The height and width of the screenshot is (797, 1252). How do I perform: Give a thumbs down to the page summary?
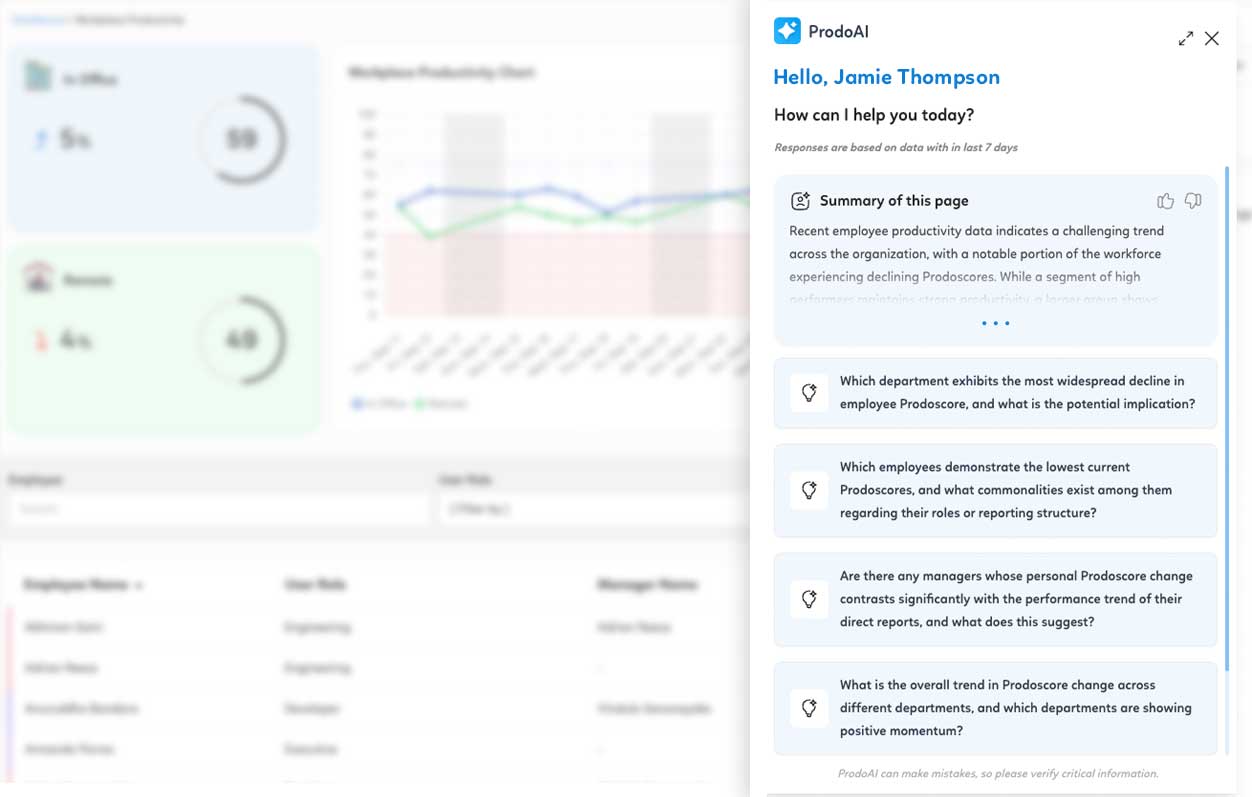click(1193, 201)
